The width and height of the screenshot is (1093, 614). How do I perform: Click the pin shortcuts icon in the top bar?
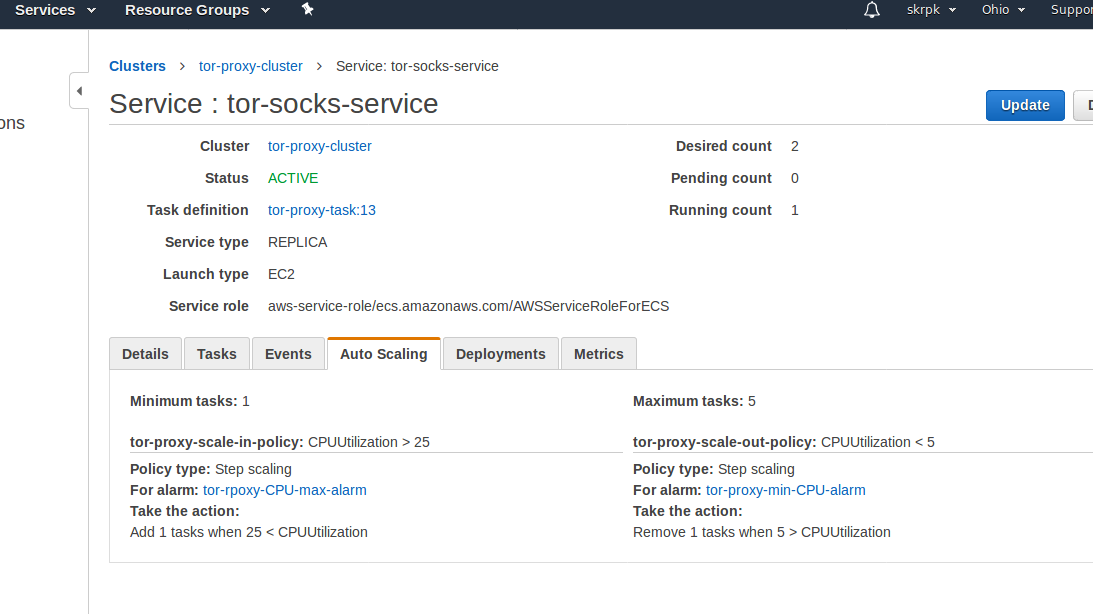(308, 10)
